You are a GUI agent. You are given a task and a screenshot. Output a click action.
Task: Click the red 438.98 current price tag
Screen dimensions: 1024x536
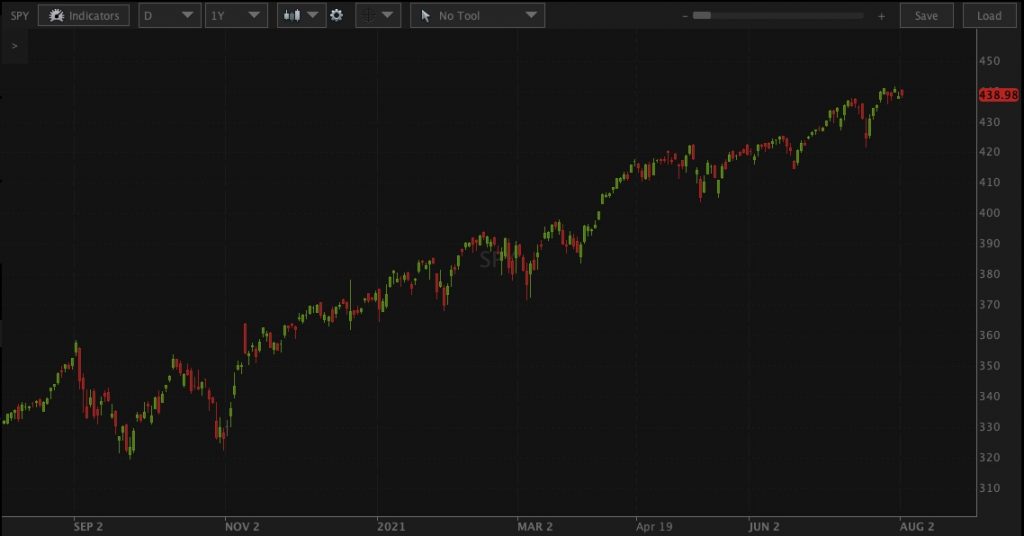point(999,94)
